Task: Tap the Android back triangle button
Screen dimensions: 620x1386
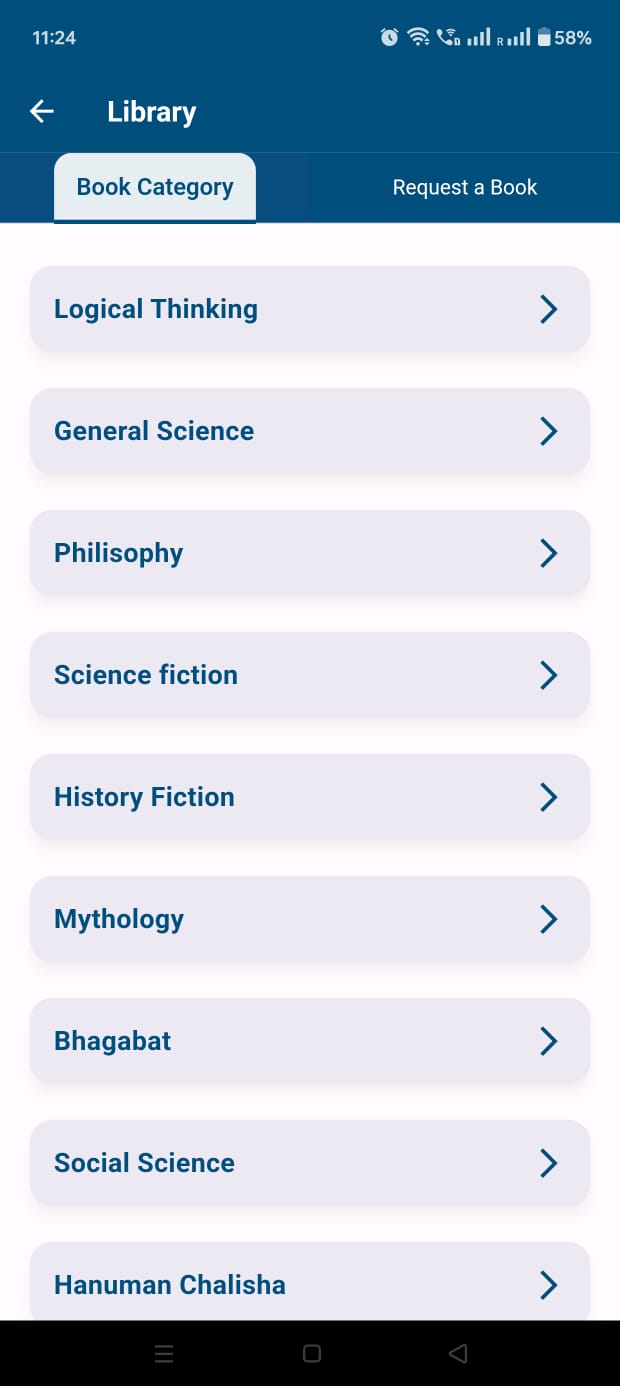Action: coord(458,1353)
